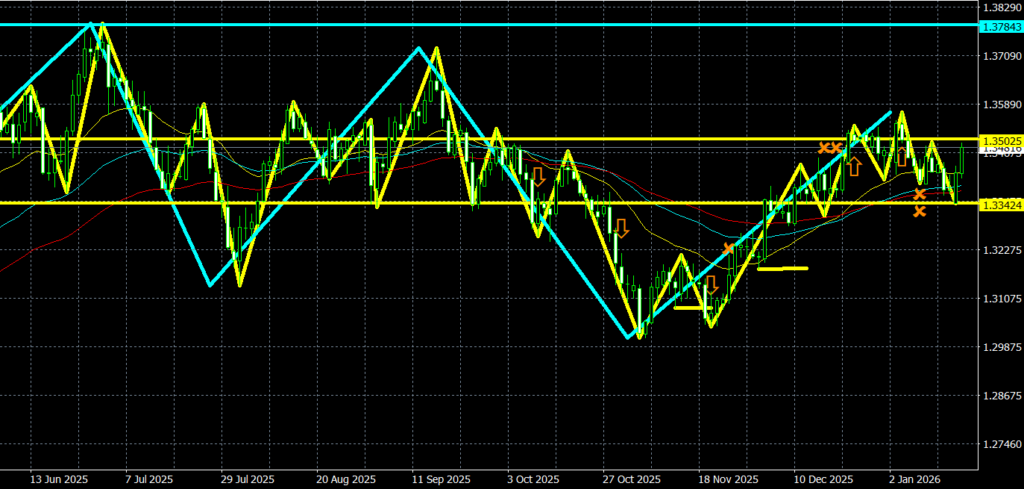
Task: Select the single orange X on the cyan uptrend line
Action: (x=729, y=248)
